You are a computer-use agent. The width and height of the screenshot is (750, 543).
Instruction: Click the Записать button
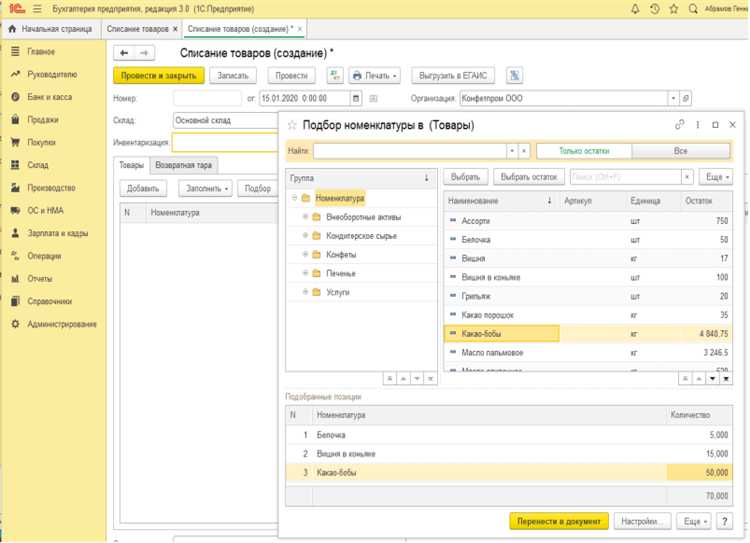coord(233,75)
